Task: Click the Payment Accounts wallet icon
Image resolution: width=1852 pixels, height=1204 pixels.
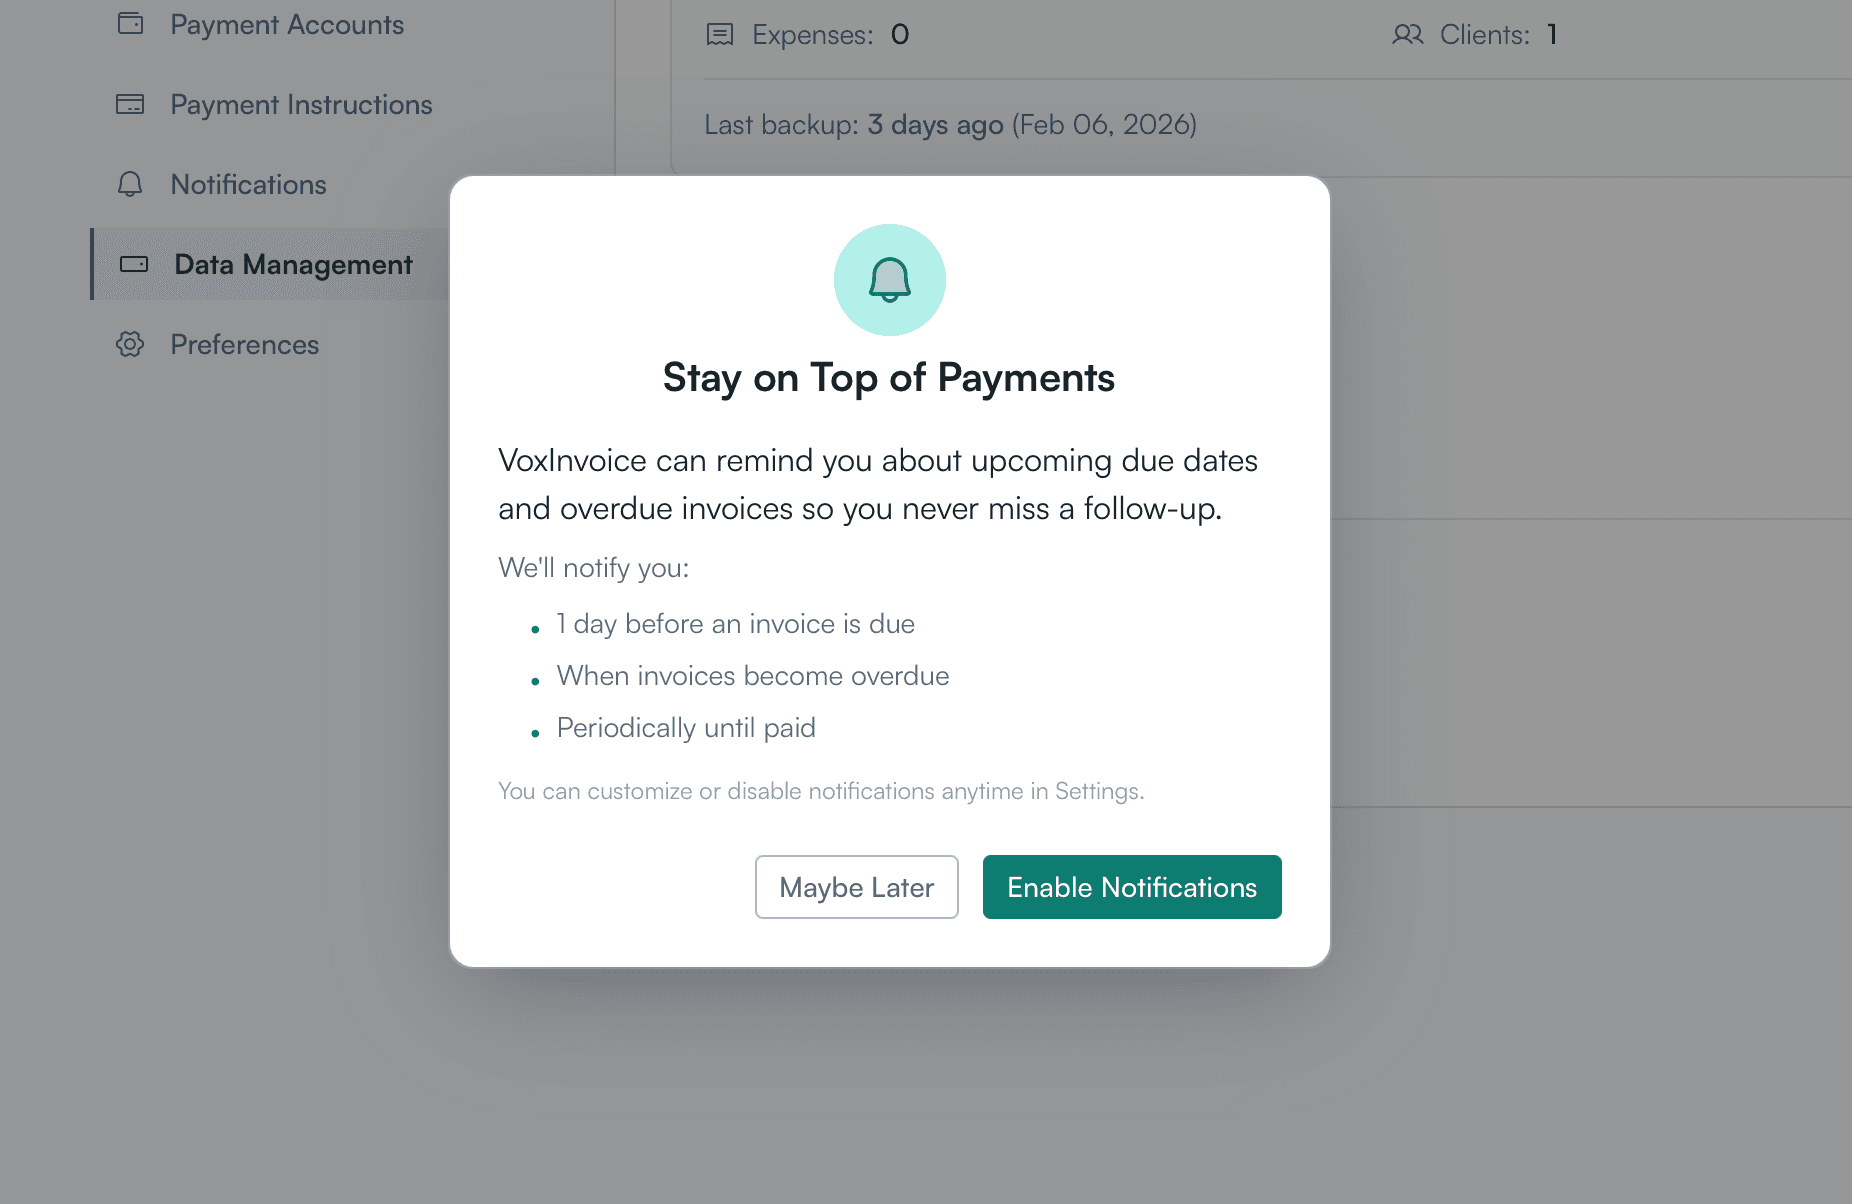Action: [x=129, y=23]
